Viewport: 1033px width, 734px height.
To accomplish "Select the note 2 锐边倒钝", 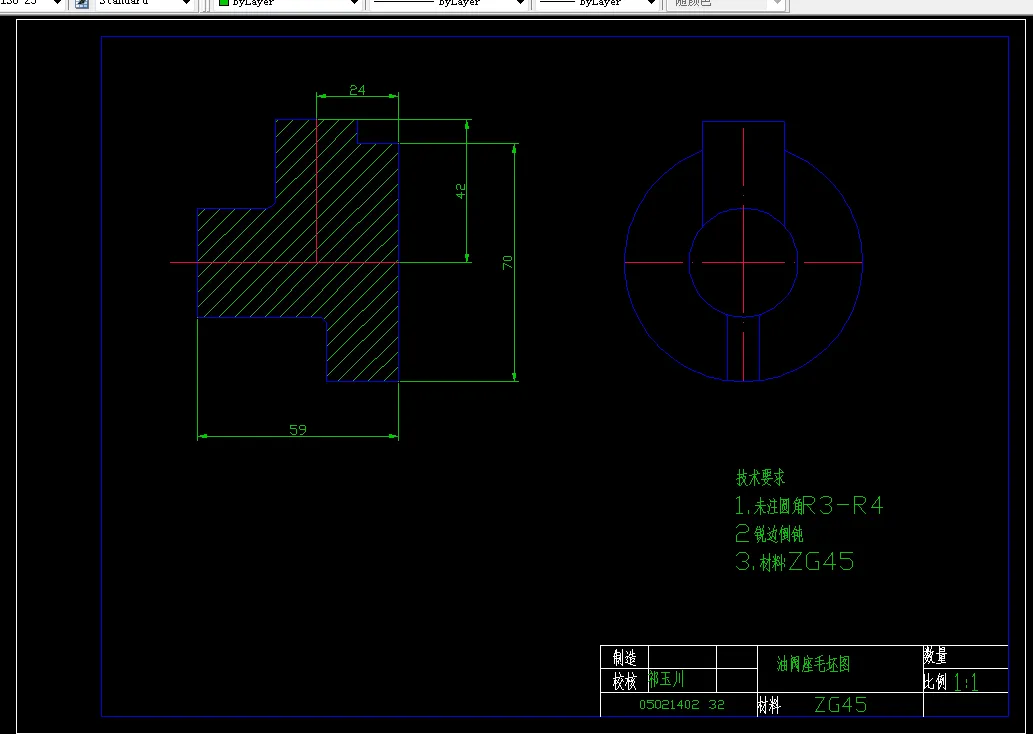I will pos(769,533).
